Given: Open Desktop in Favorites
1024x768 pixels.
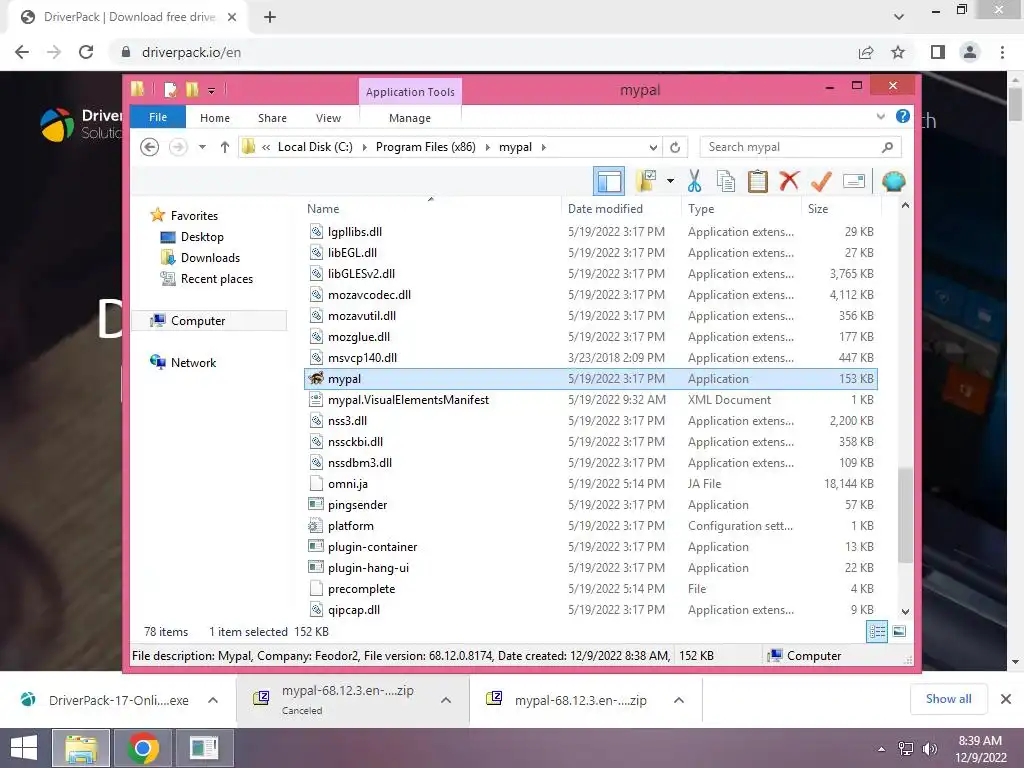Looking at the screenshot, I should coord(202,237).
